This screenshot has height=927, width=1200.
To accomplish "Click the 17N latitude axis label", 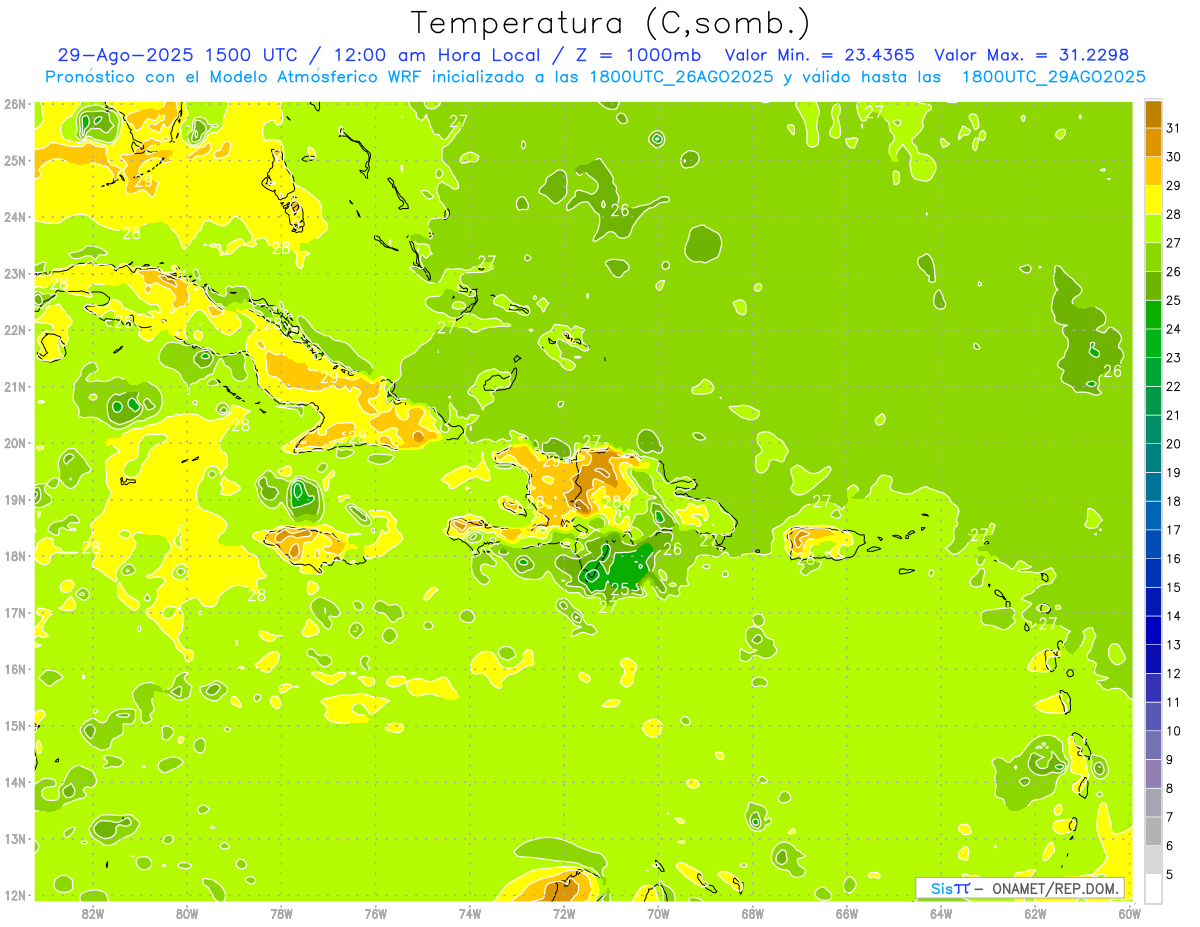I will pyautogui.click(x=14, y=612).
